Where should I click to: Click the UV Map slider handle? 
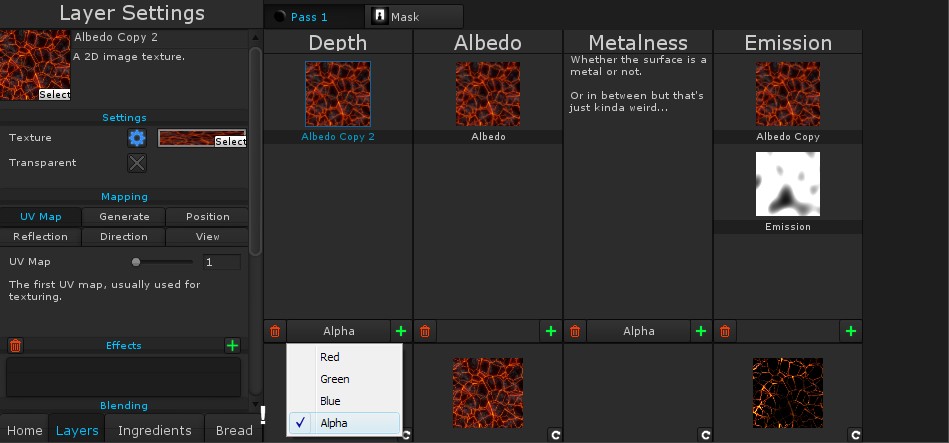pyautogui.click(x=136, y=262)
